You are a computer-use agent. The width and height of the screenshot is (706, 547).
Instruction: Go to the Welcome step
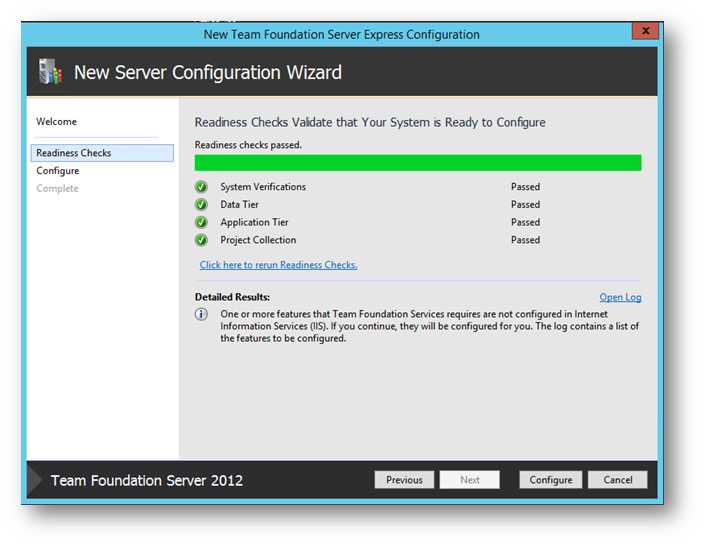(x=56, y=122)
